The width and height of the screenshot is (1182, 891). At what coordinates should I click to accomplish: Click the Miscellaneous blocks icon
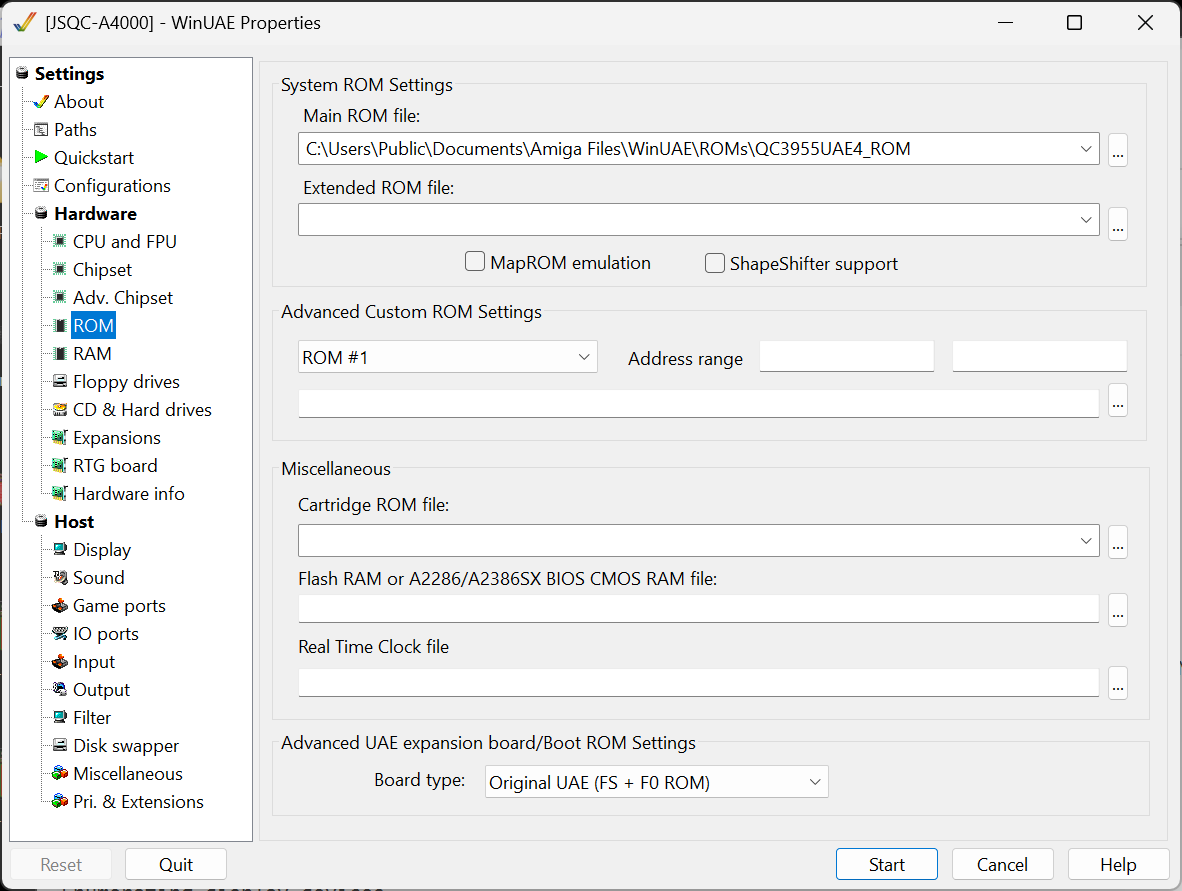pyautogui.click(x=60, y=773)
